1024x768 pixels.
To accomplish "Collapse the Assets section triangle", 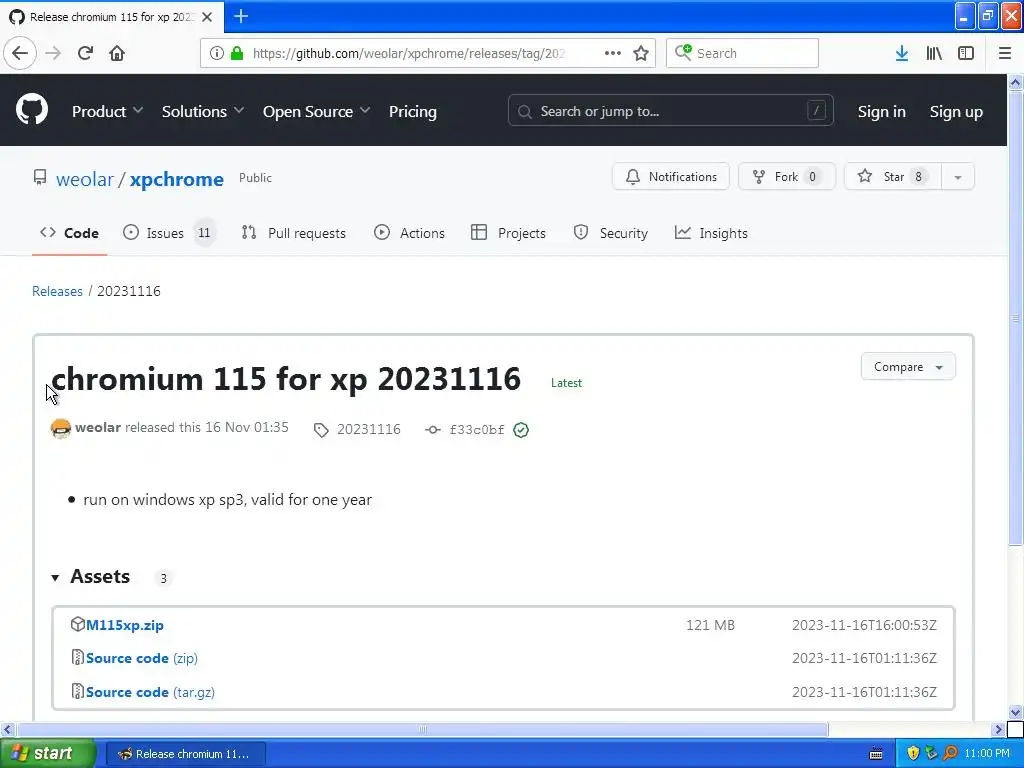I will pos(56,577).
